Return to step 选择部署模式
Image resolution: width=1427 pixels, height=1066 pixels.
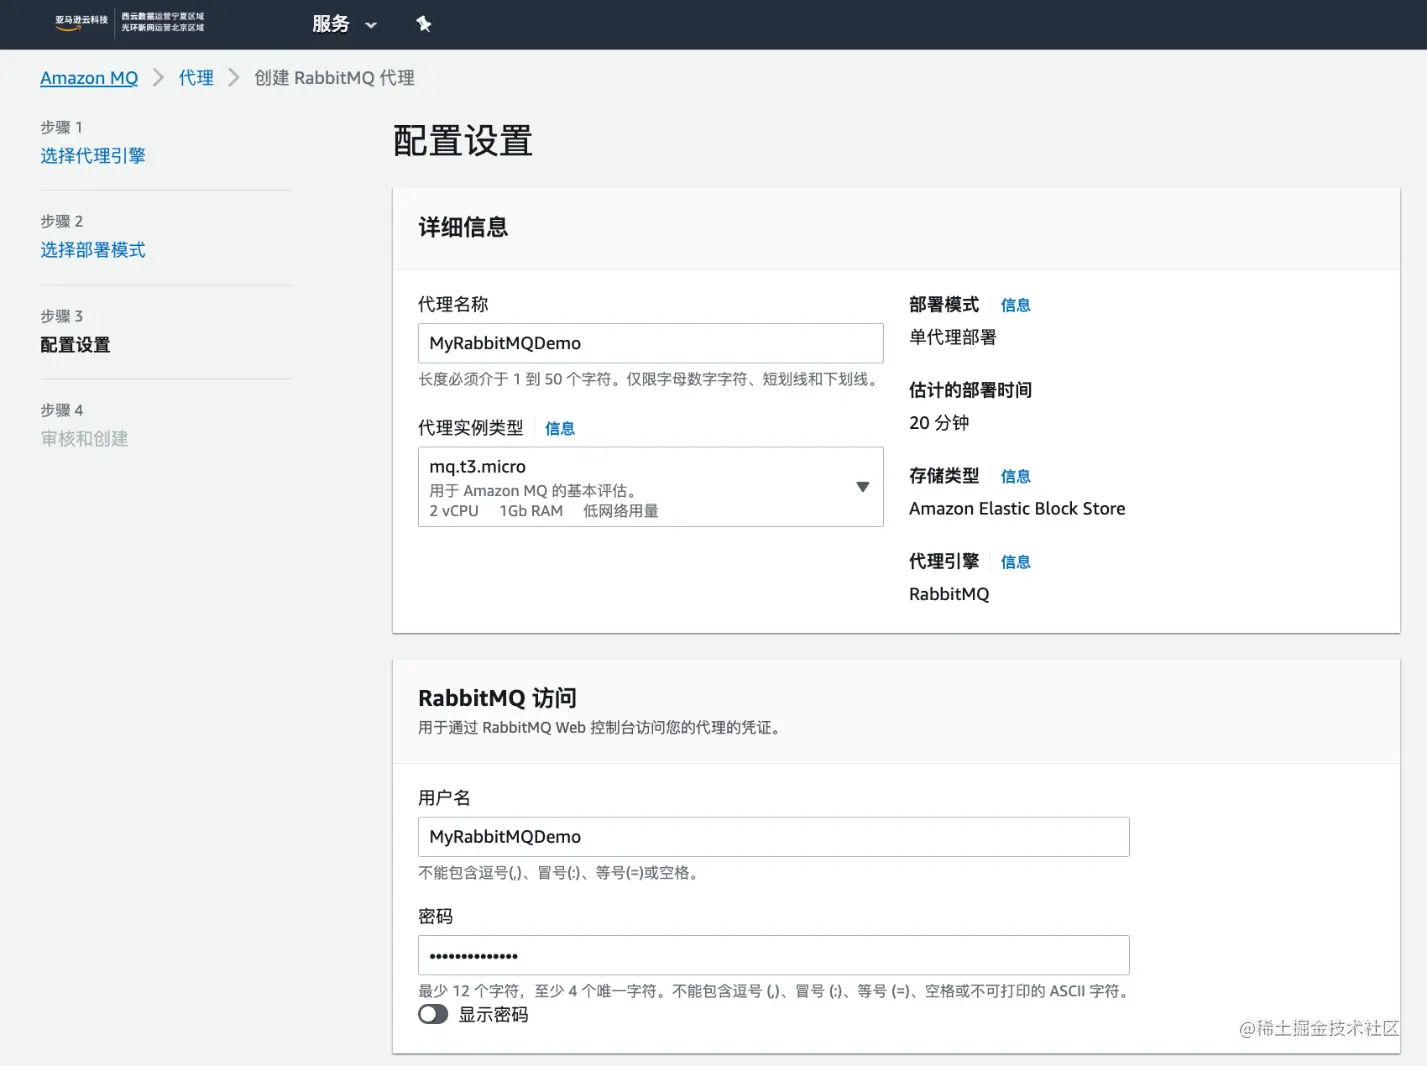(x=93, y=250)
